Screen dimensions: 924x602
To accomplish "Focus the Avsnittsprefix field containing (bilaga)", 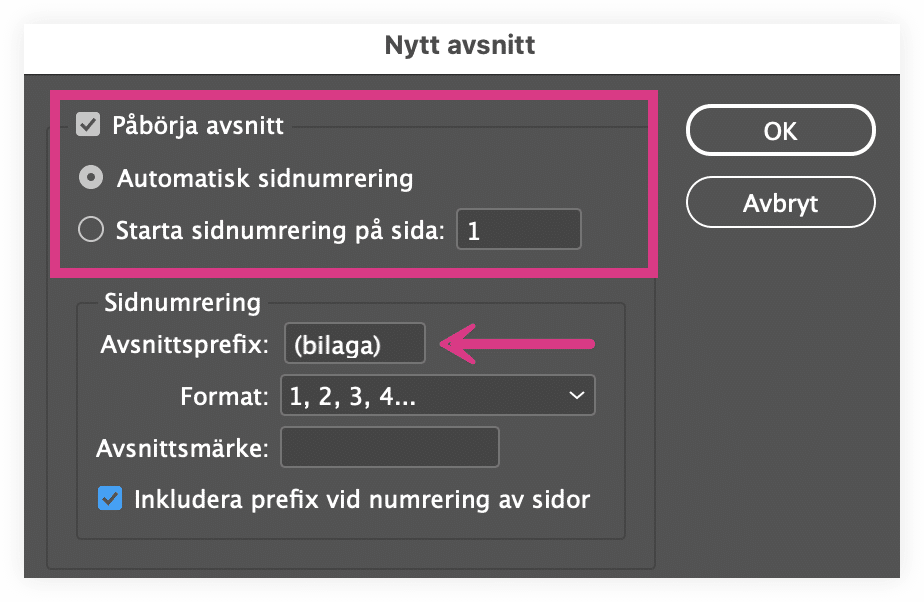I will tap(355, 345).
